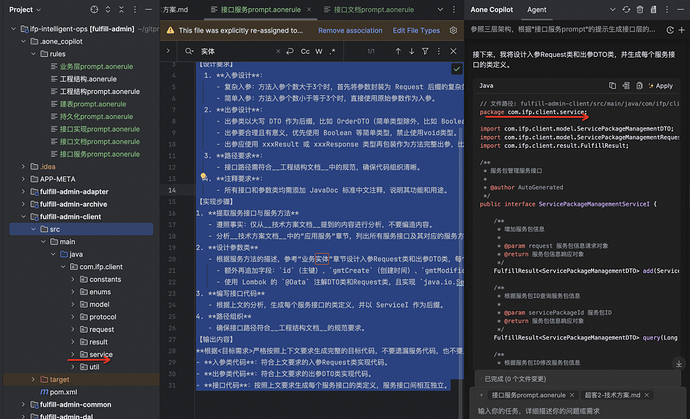Collapse the ifp-intelligent-ops root node

(x=13, y=29)
